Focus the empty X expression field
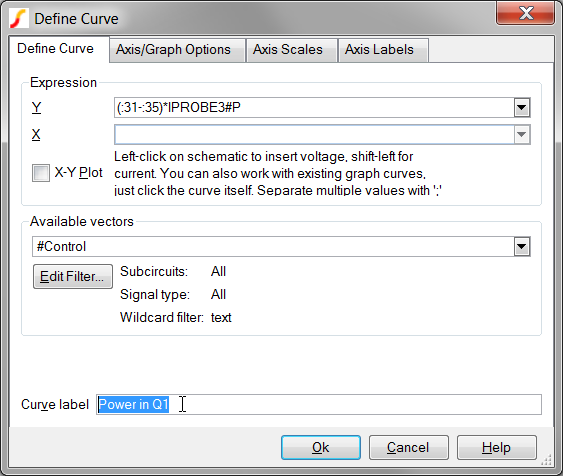This screenshot has width=563, height=476. 314,135
